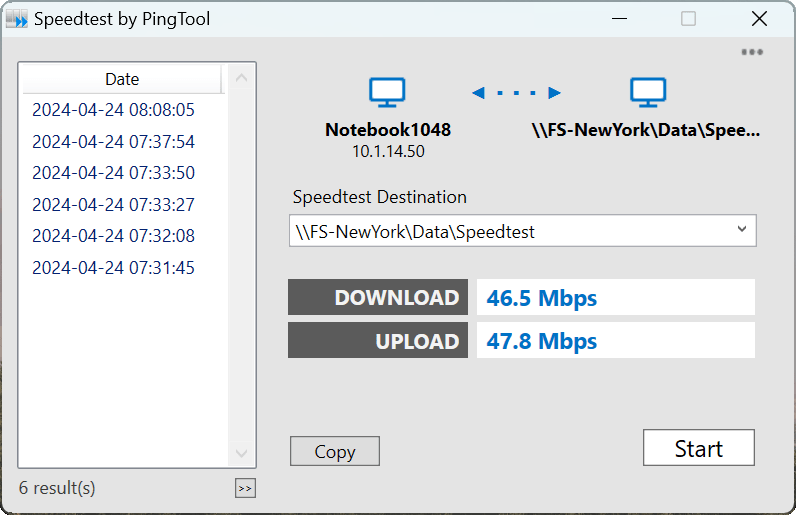796x515 pixels.
Task: Copy the speedtest results
Action: coord(335,451)
